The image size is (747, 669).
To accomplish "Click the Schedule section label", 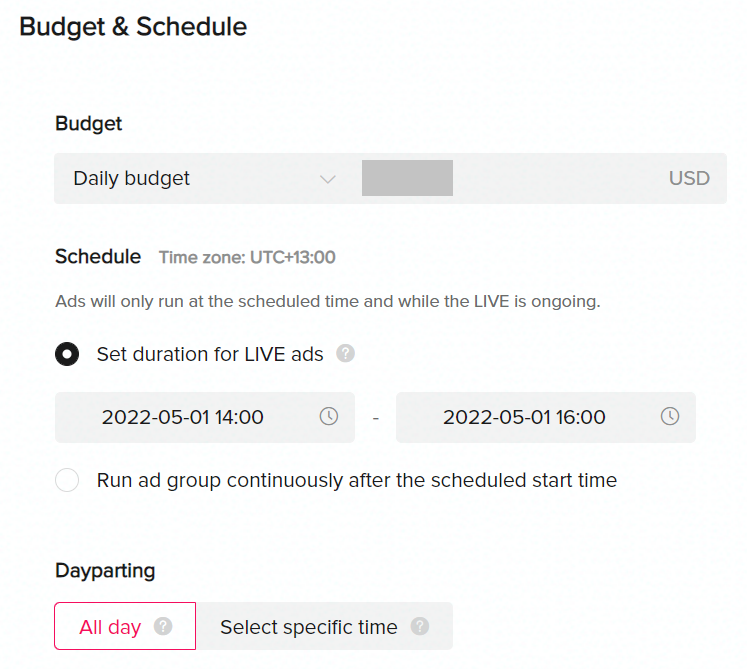I will pyautogui.click(x=98, y=256).
